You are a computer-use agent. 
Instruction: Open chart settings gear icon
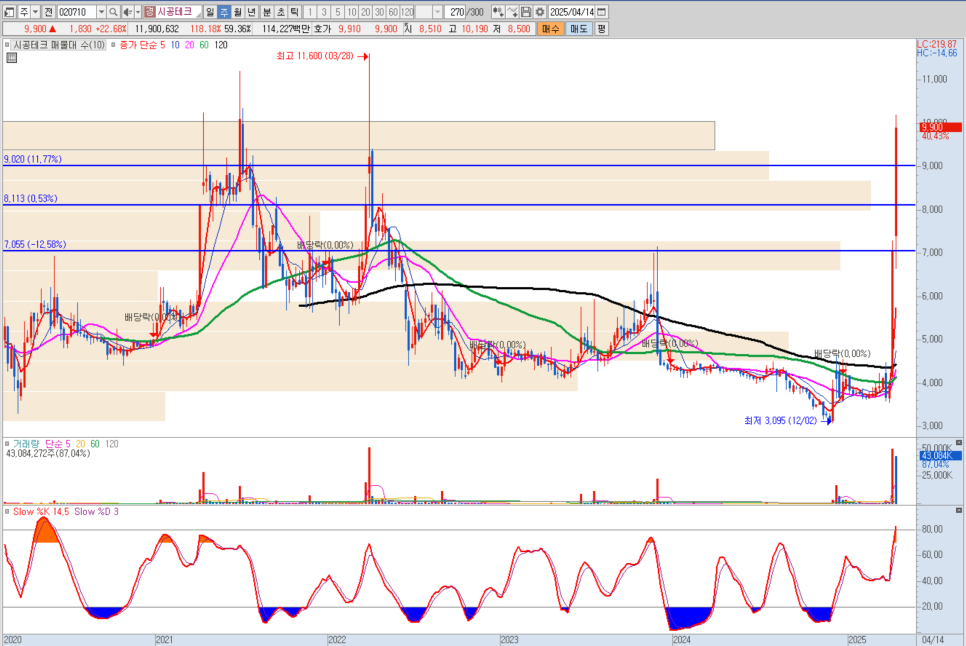[540, 12]
